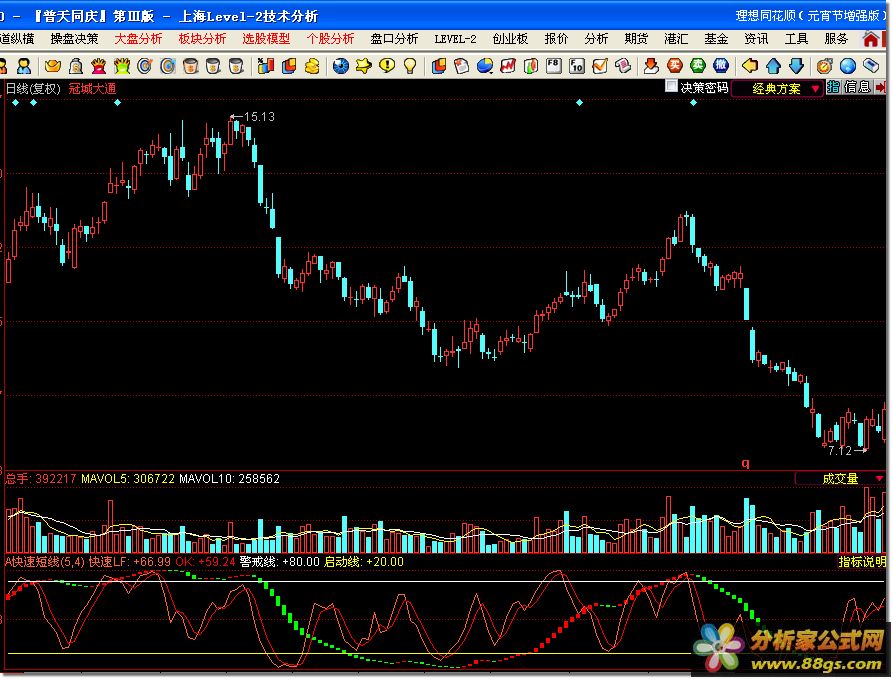Click the MAVOL10: 258562 value
This screenshot has height=679, width=893.
pyautogui.click(x=230, y=478)
